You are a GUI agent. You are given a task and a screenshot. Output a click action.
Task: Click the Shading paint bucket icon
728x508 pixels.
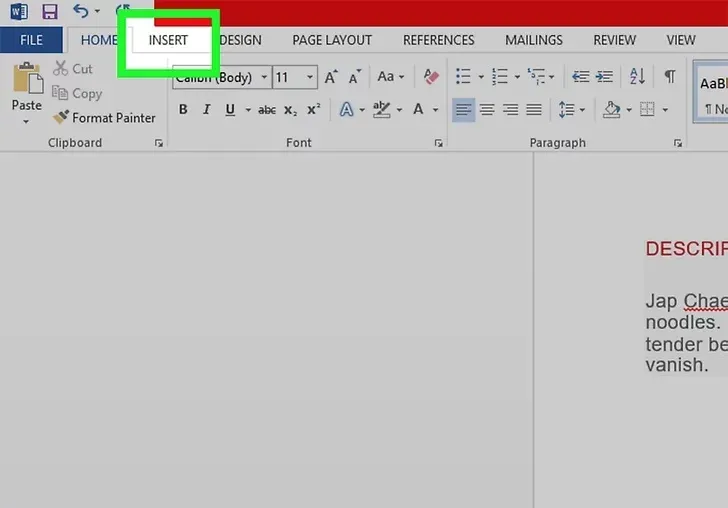611,110
